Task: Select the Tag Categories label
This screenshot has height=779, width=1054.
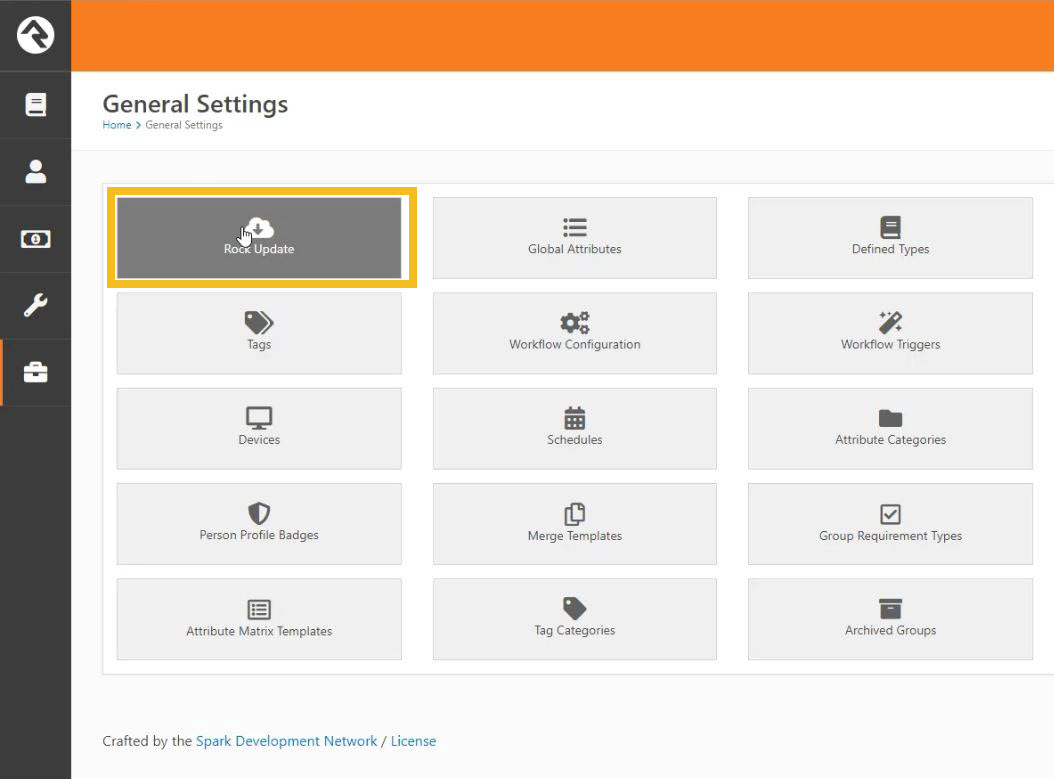Action: click(x=575, y=630)
